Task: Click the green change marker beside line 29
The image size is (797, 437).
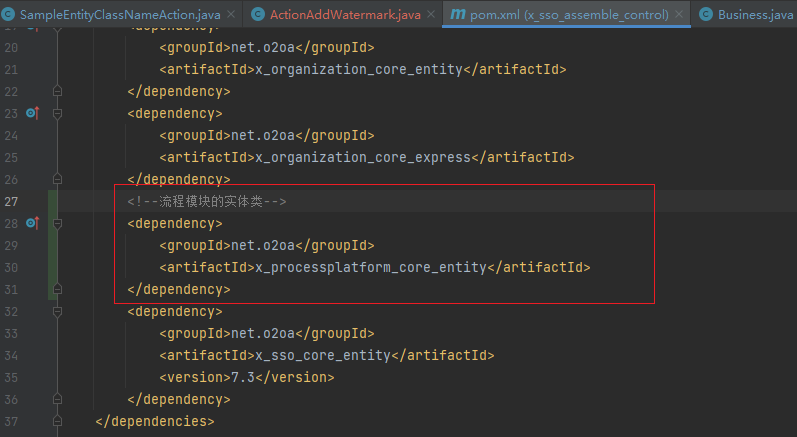Action: 52,245
